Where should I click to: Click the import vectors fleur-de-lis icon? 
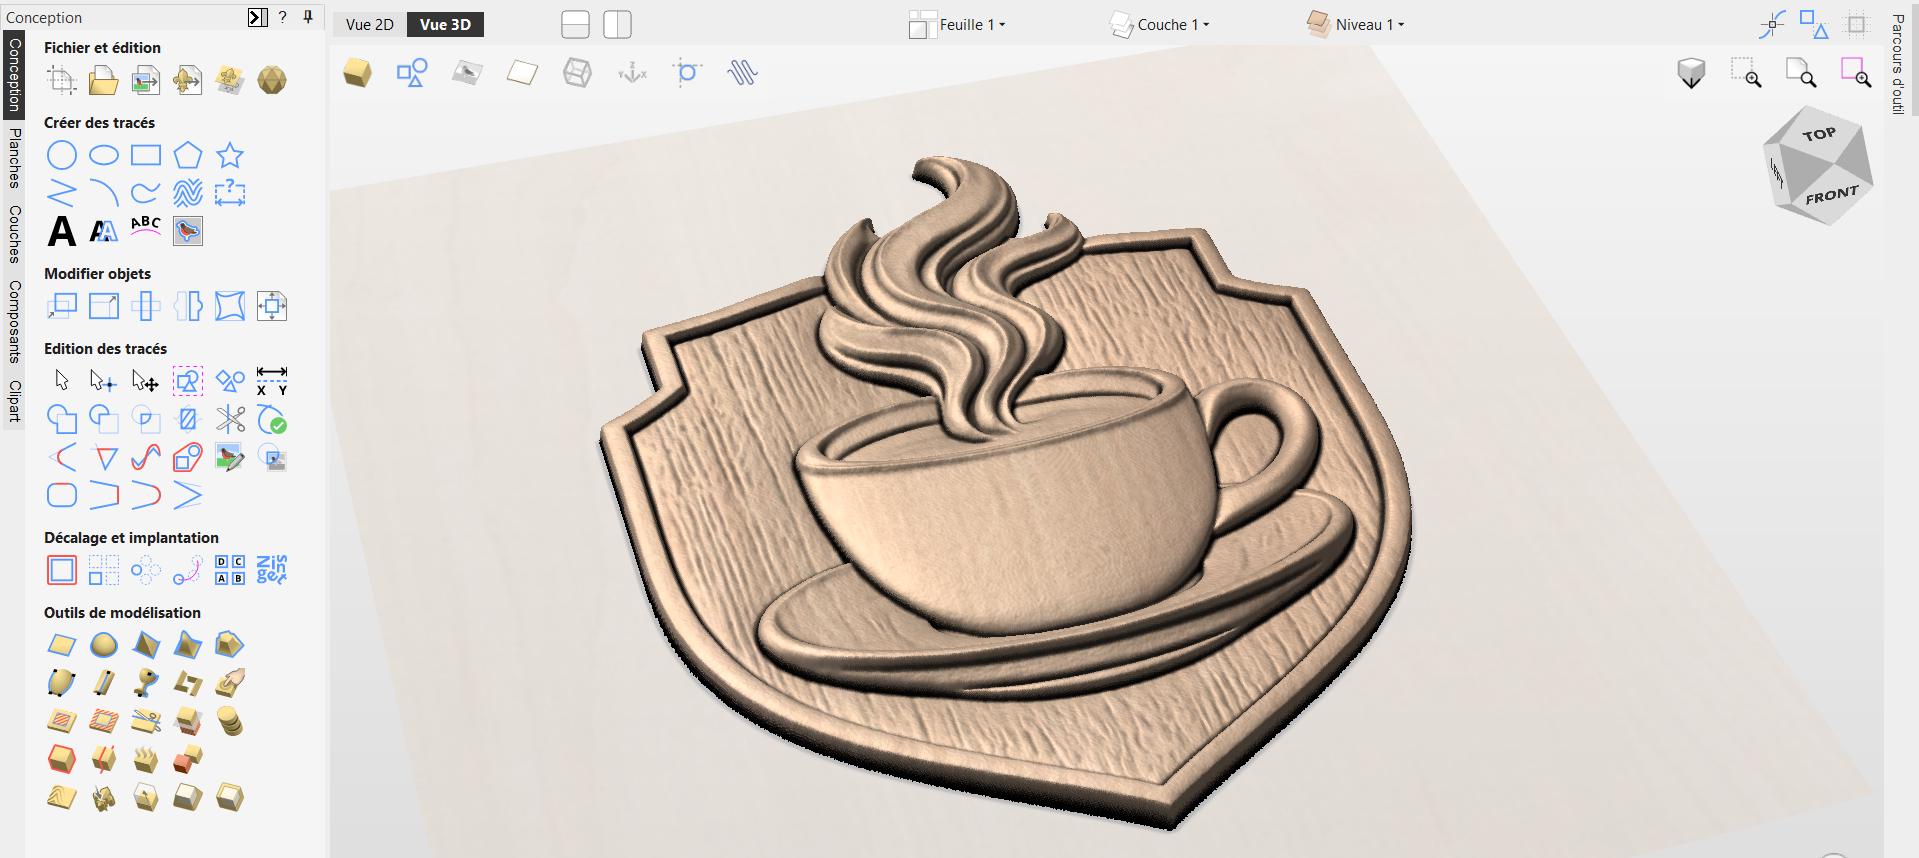click(188, 80)
